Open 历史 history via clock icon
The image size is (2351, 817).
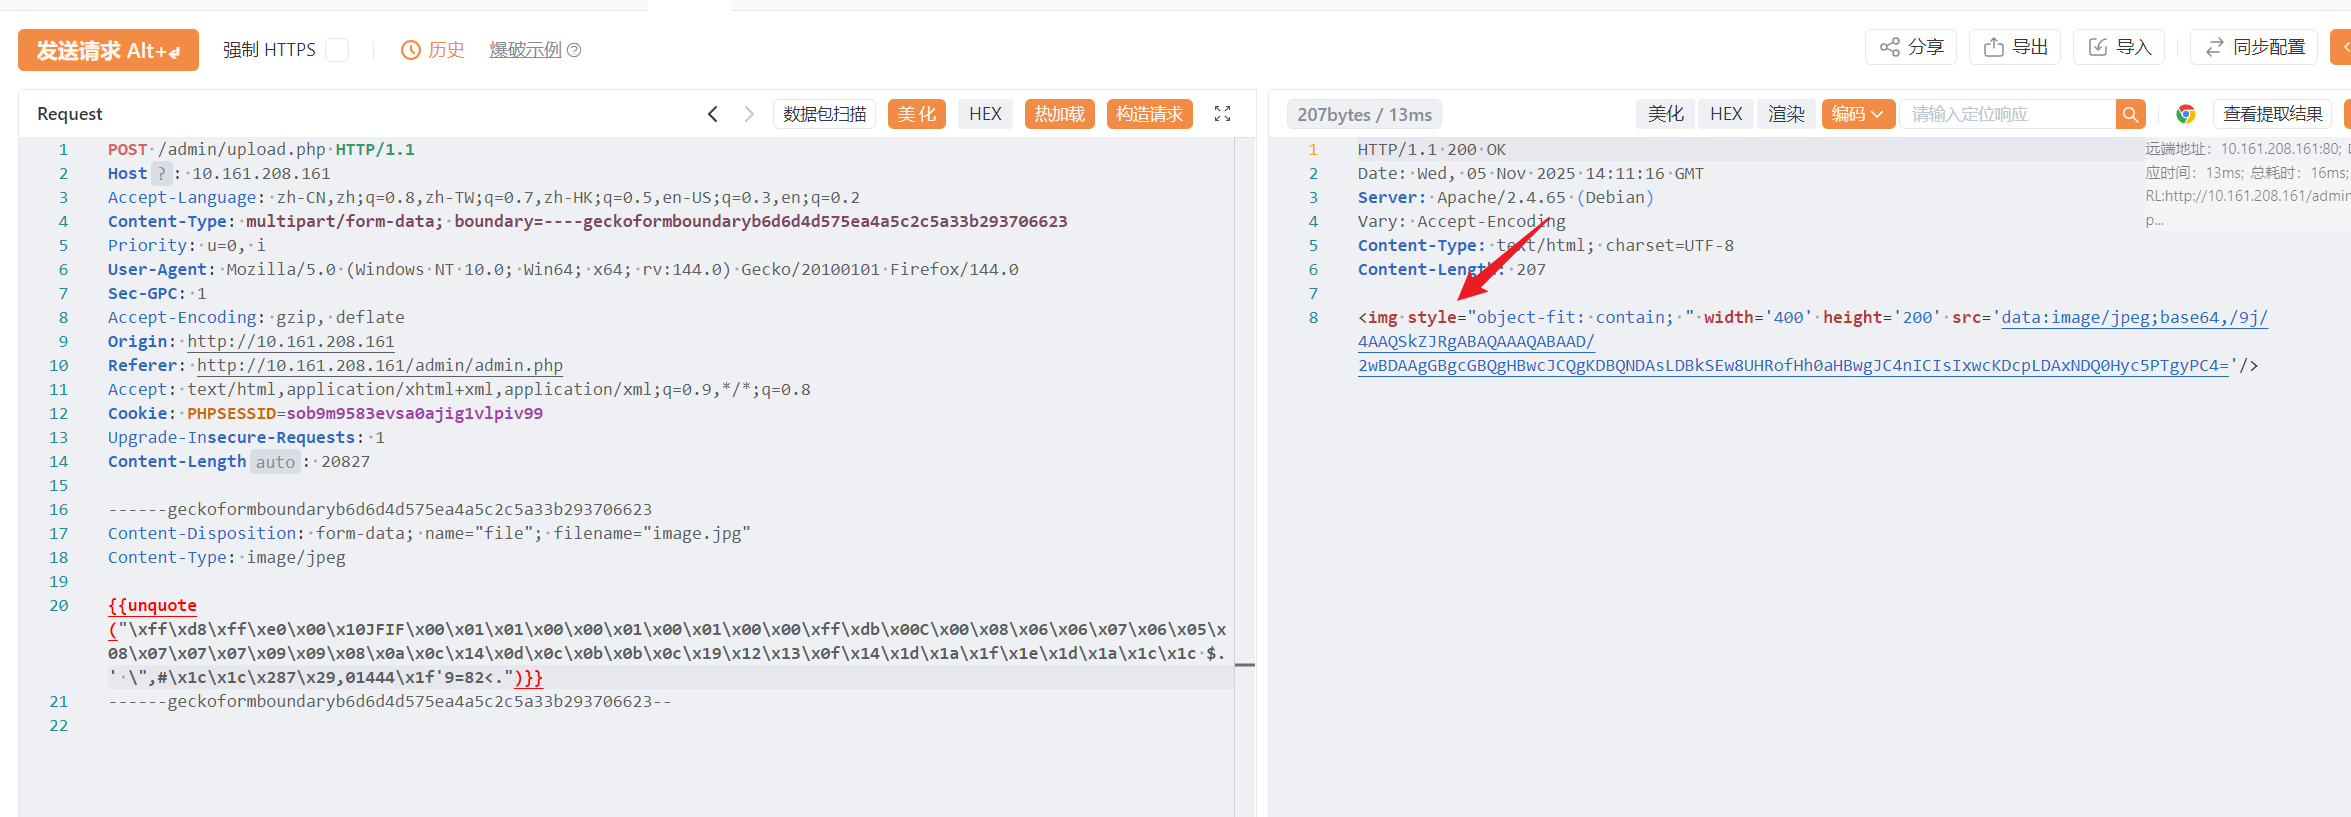410,50
